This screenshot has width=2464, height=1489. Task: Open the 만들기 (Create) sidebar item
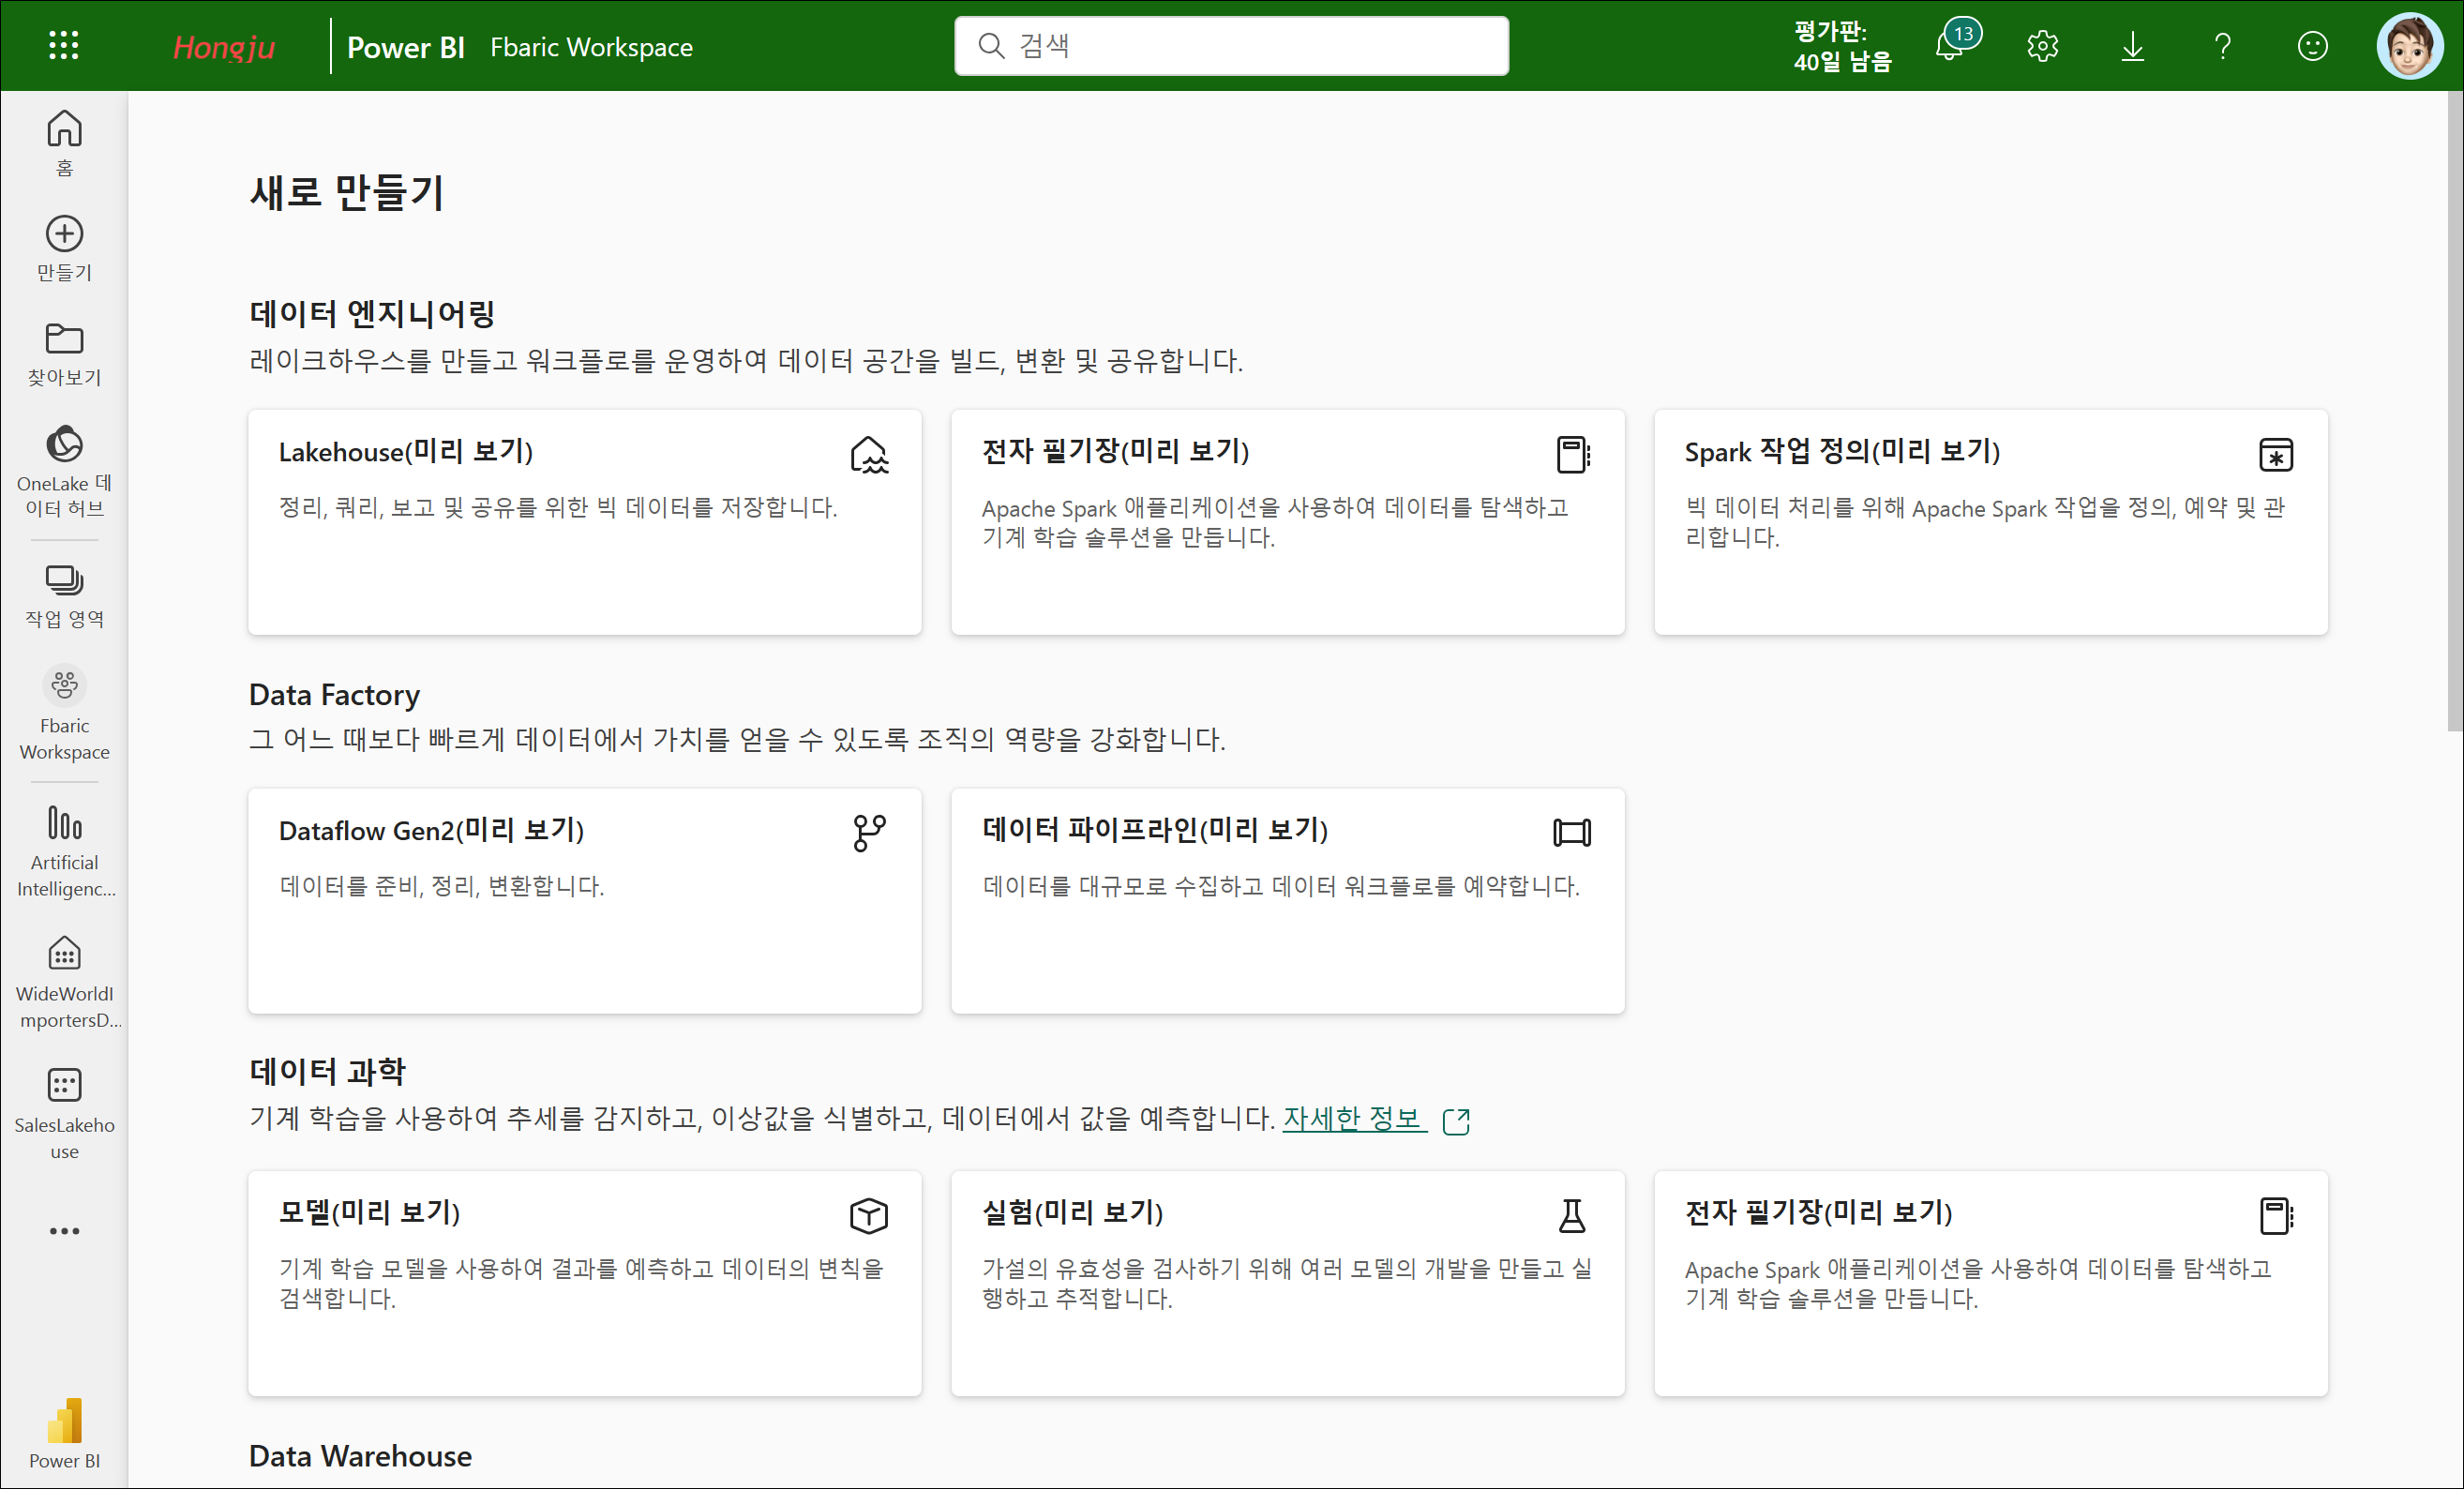click(64, 249)
